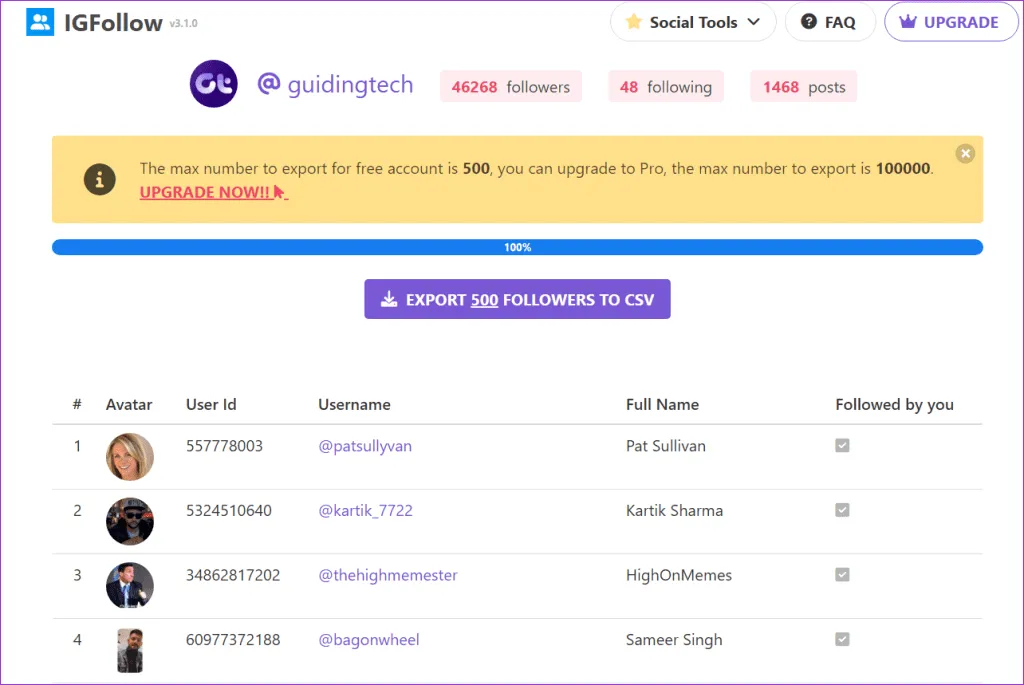Sort by the Username column header
This screenshot has width=1024, height=685.
(354, 405)
